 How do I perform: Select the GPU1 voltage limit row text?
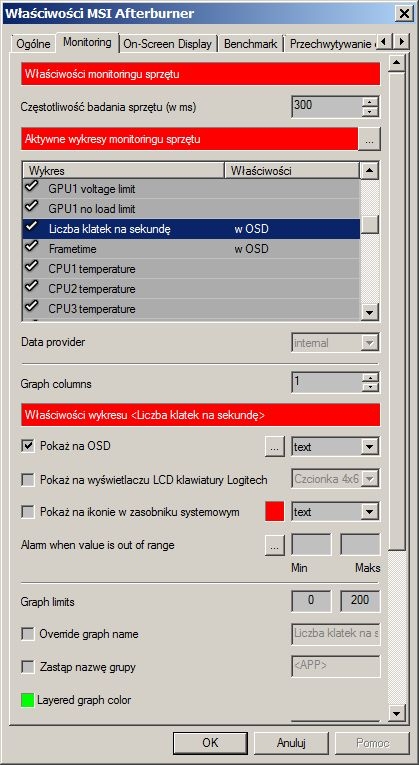[x=92, y=188]
